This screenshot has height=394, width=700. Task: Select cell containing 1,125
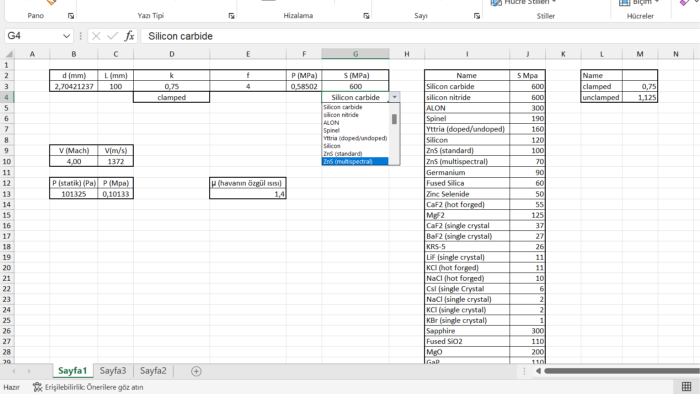click(x=640, y=97)
